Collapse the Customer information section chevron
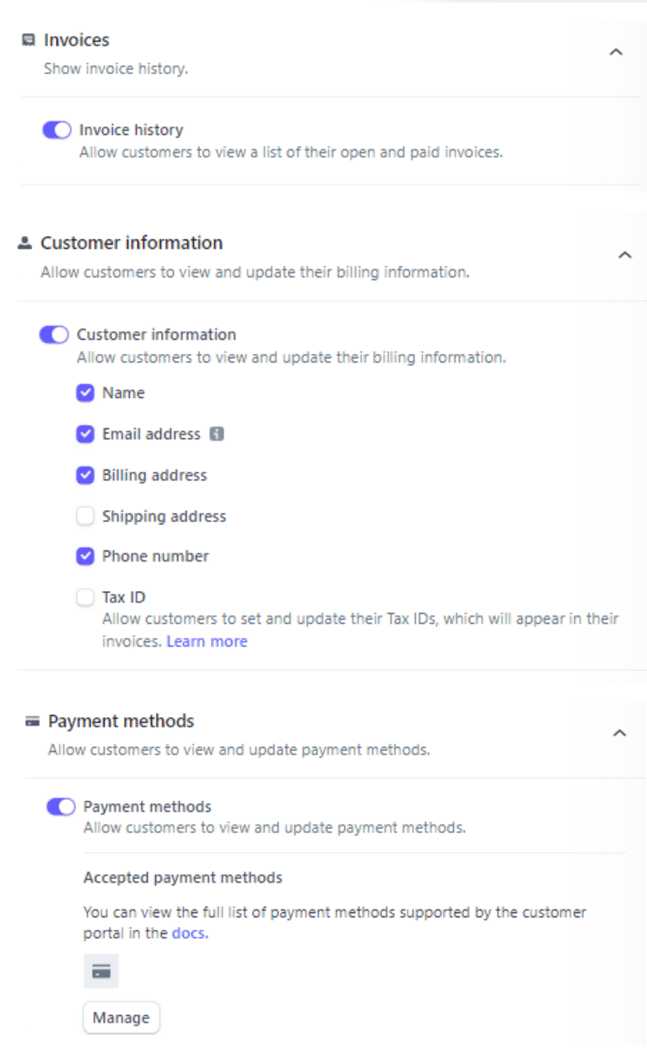 (625, 255)
